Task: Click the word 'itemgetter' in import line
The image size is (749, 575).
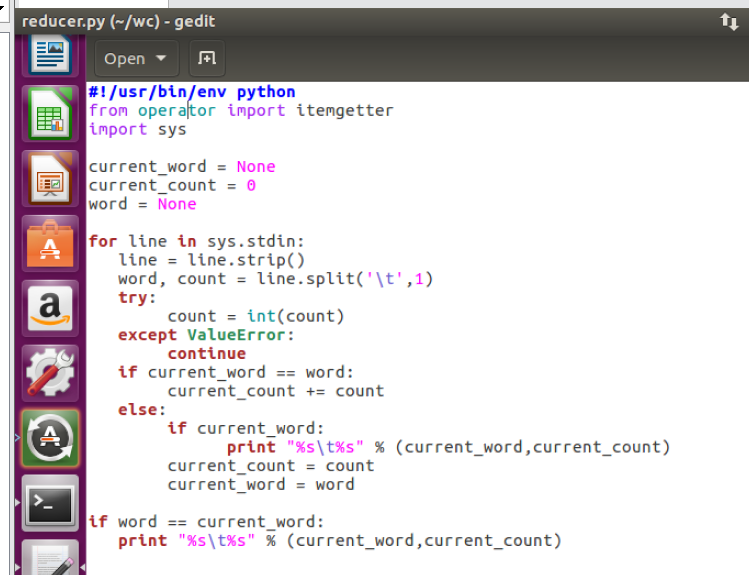Action: (345, 111)
